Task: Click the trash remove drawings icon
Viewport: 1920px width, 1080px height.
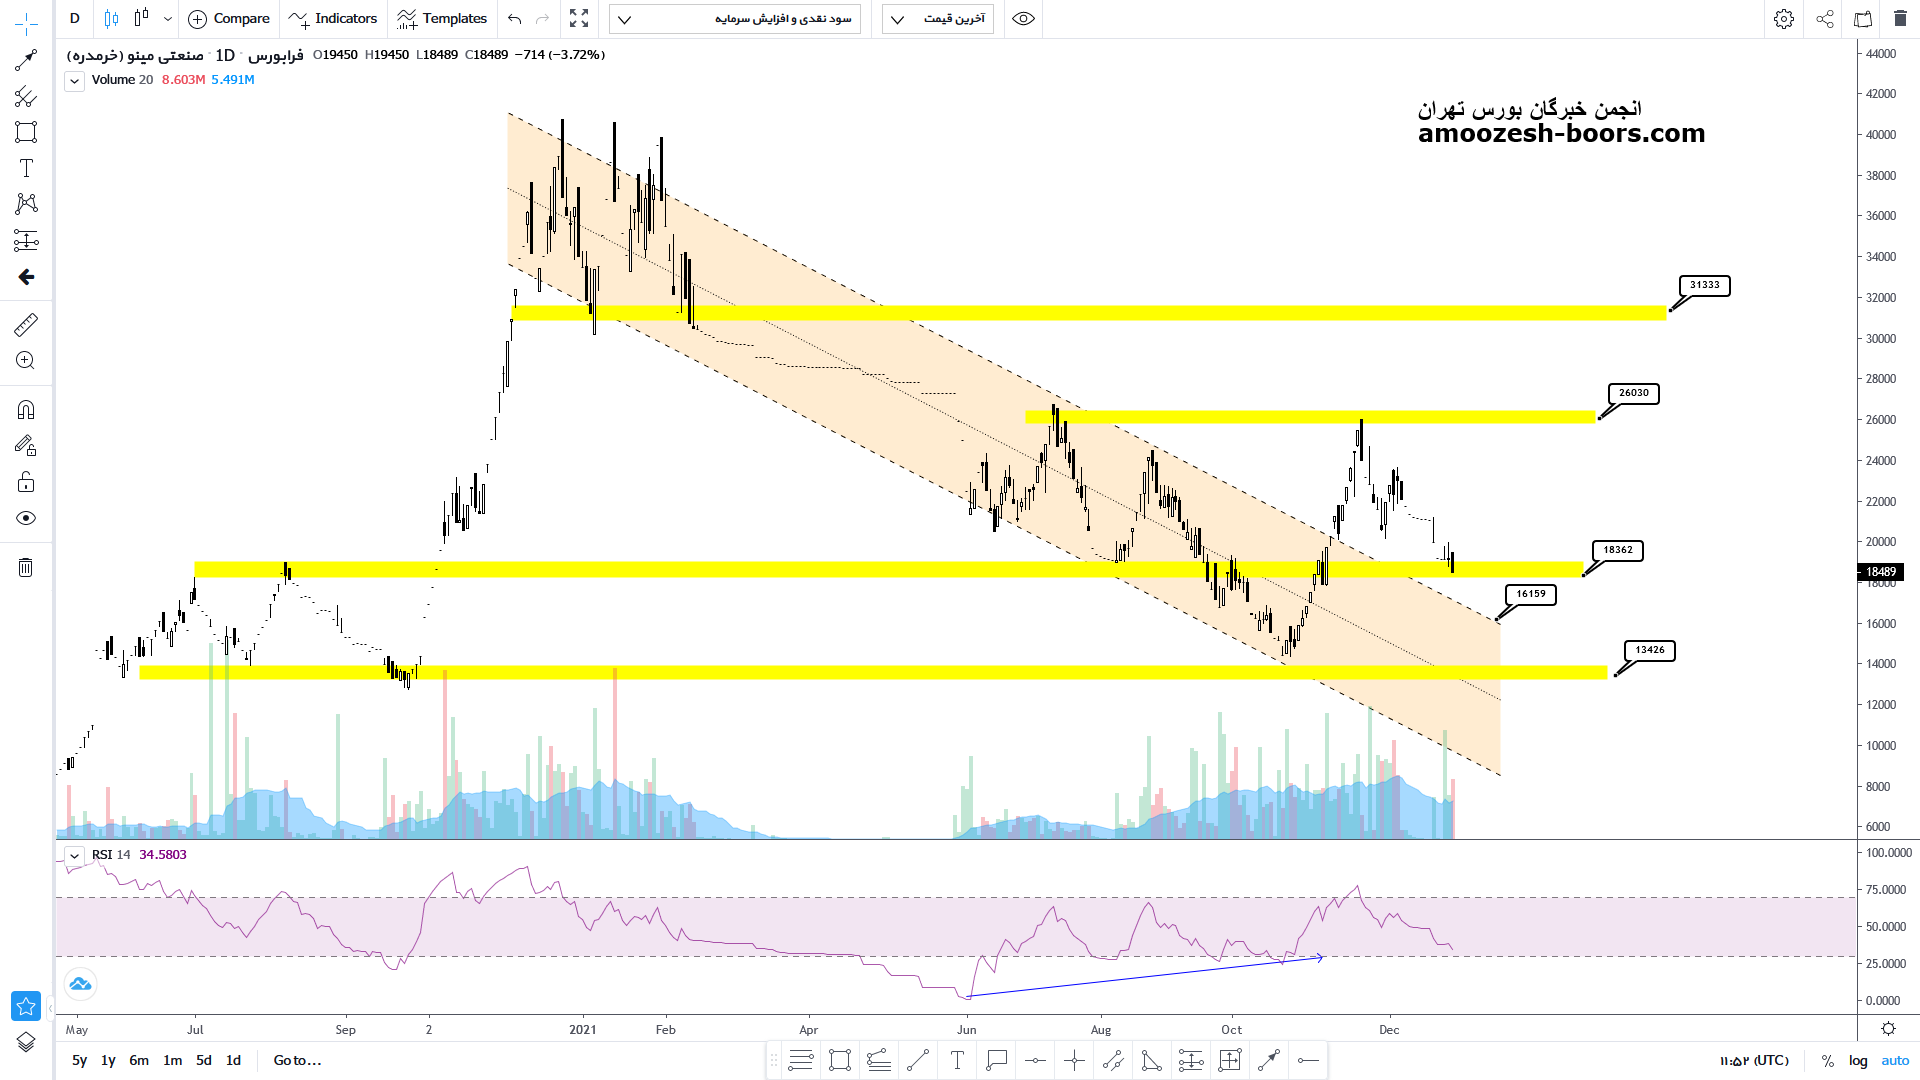Action: point(26,568)
